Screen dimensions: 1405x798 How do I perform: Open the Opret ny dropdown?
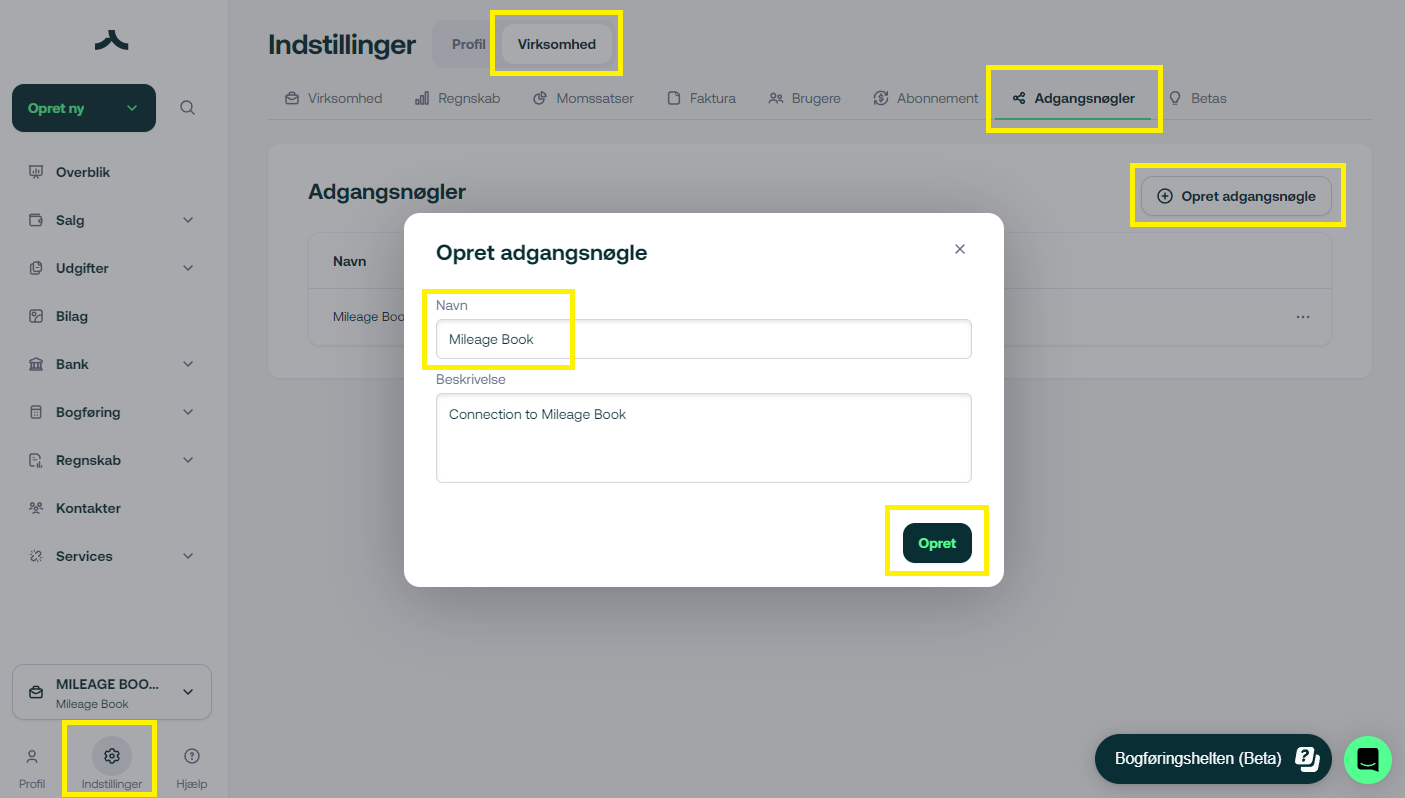84,108
